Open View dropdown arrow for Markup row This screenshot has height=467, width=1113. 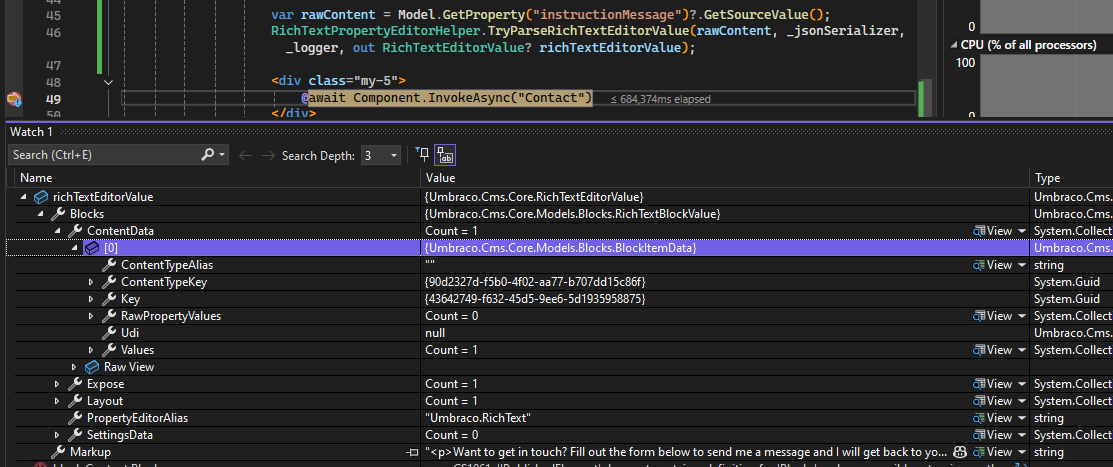[x=1022, y=452]
